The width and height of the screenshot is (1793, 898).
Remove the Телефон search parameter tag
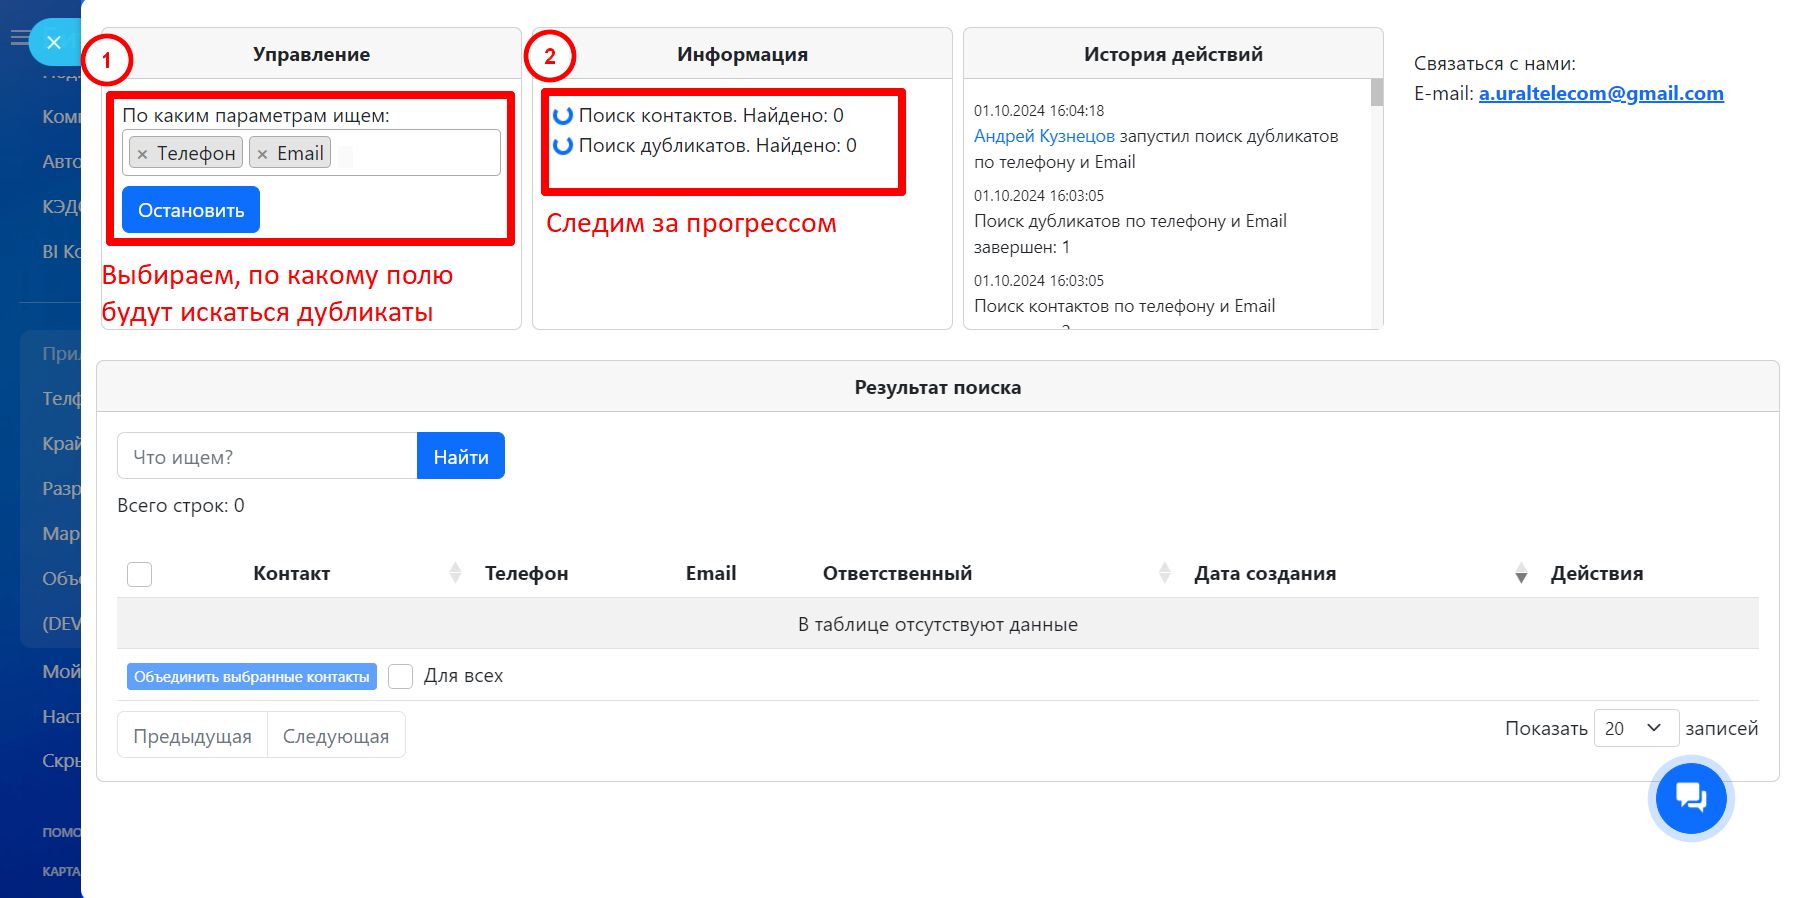[x=143, y=154]
